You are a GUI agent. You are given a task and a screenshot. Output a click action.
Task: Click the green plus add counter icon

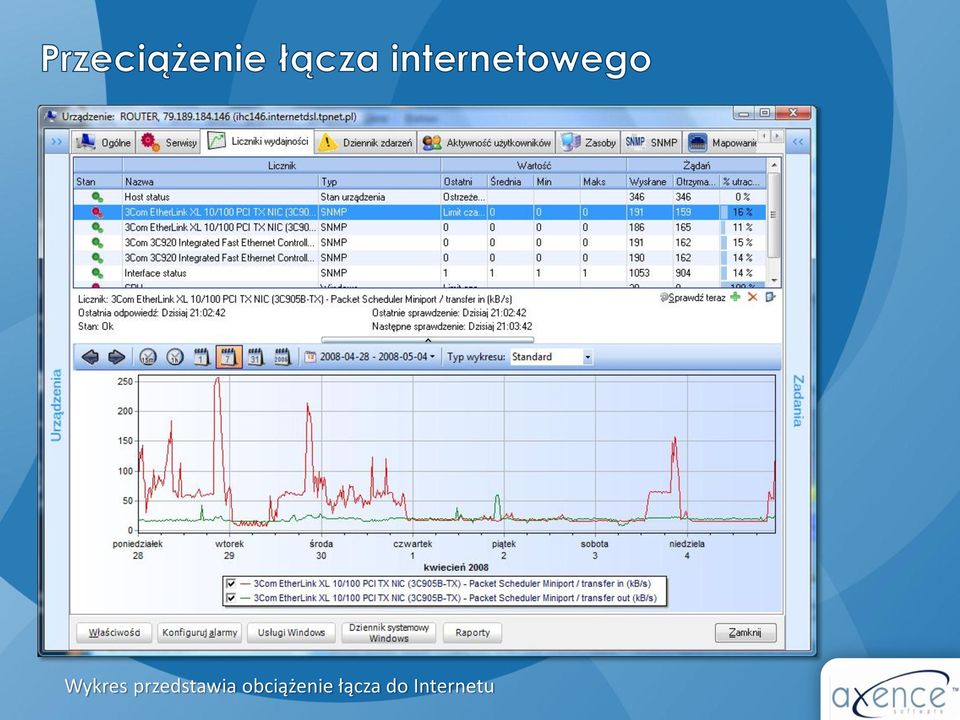point(735,298)
